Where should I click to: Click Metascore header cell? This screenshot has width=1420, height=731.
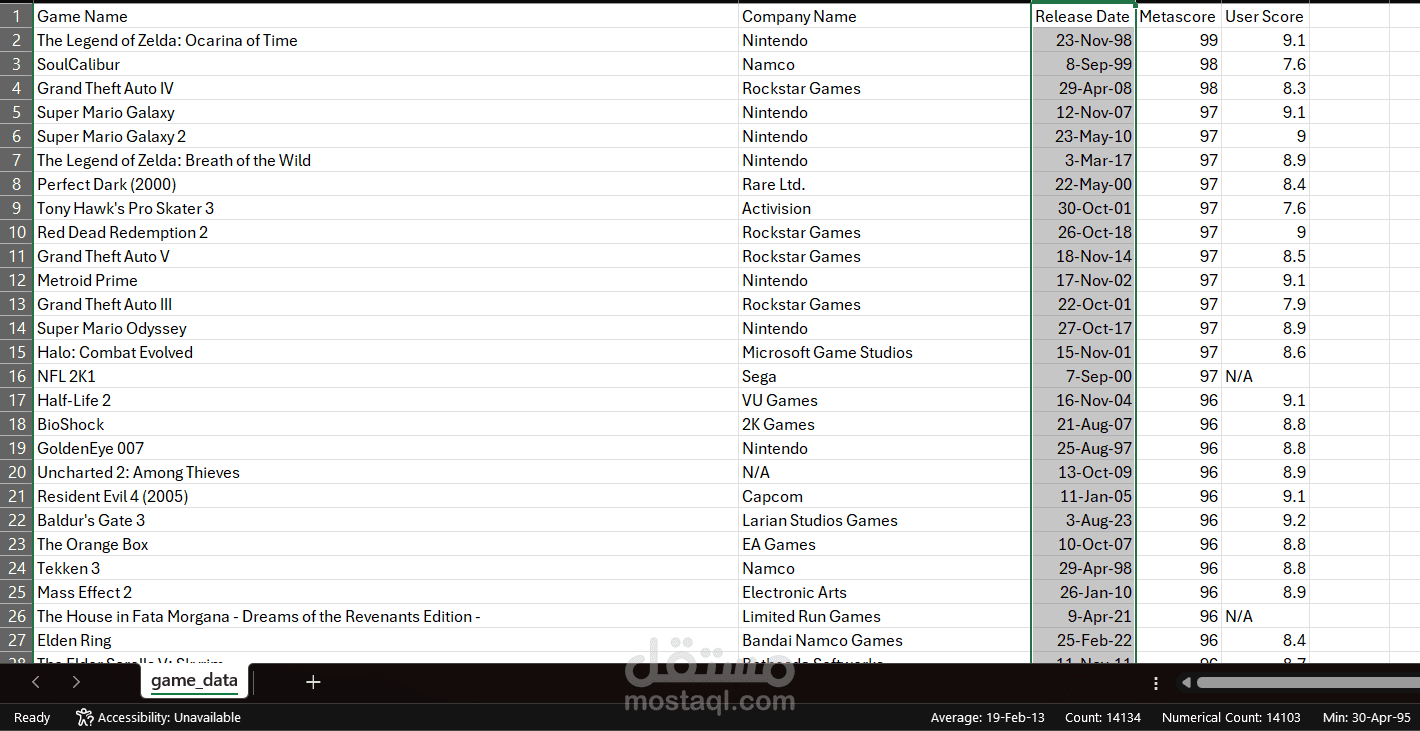tap(1179, 16)
